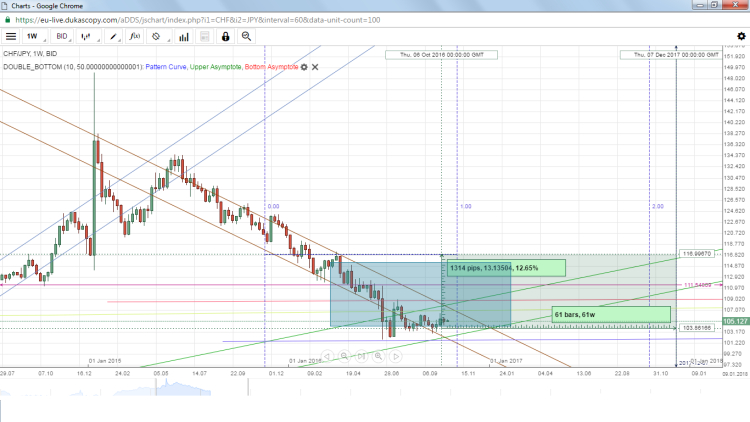Open chart settings gear at top right
The image size is (750, 422).
(739, 36)
